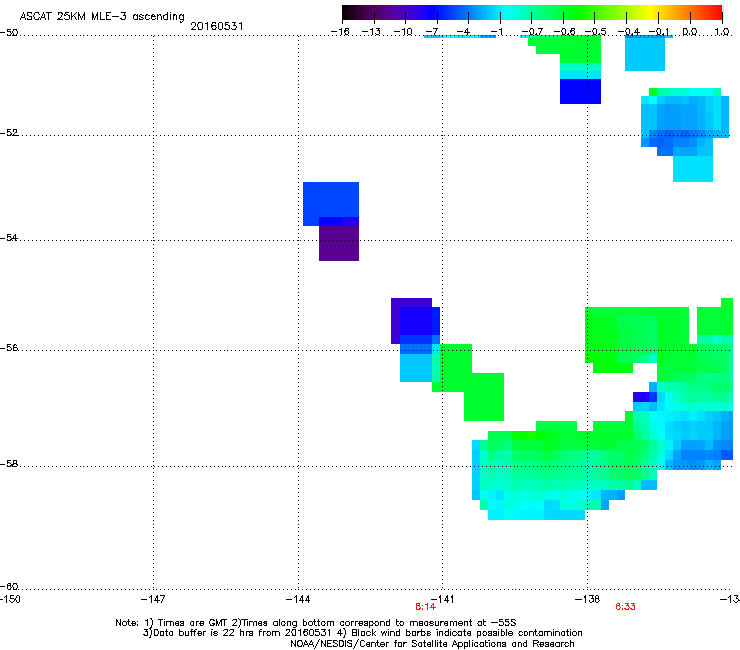
Task: Click the latitude axis label '-56'
Action: (9, 347)
